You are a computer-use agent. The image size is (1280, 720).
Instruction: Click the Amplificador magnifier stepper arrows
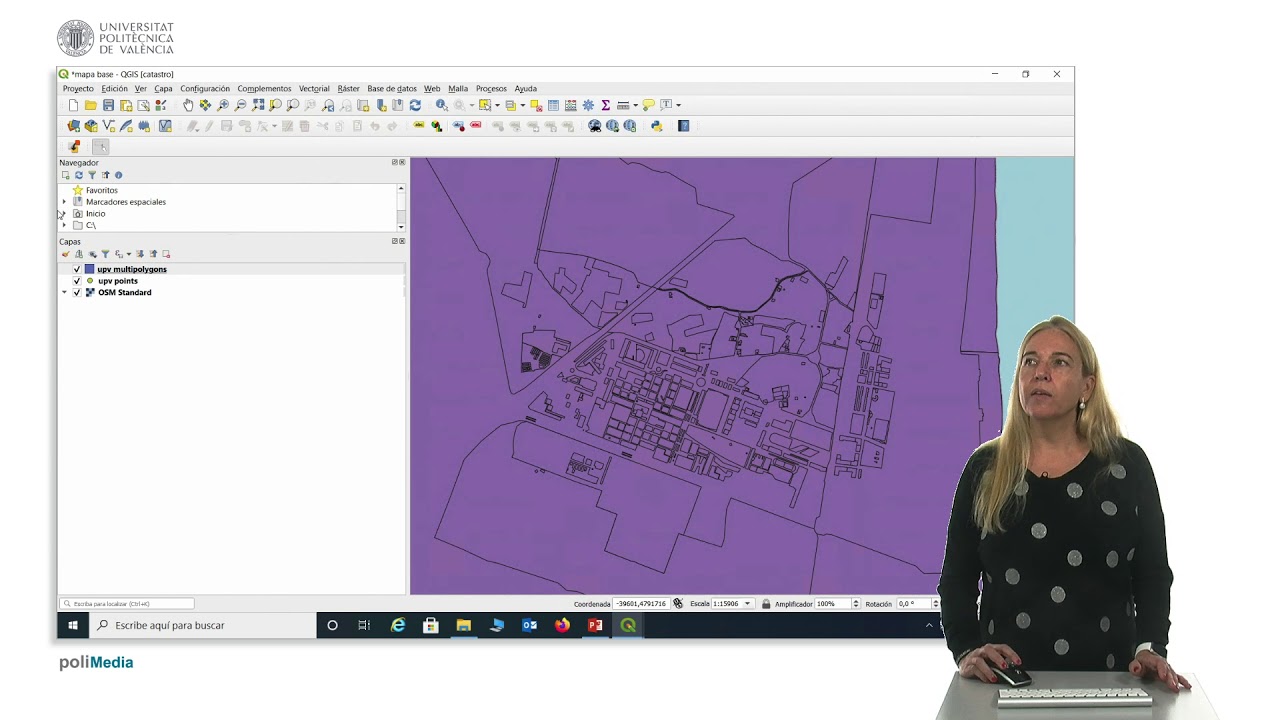(x=855, y=604)
